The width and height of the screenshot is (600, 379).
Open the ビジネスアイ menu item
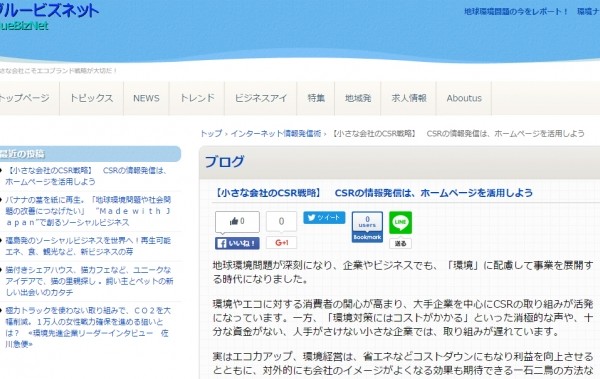(261, 98)
